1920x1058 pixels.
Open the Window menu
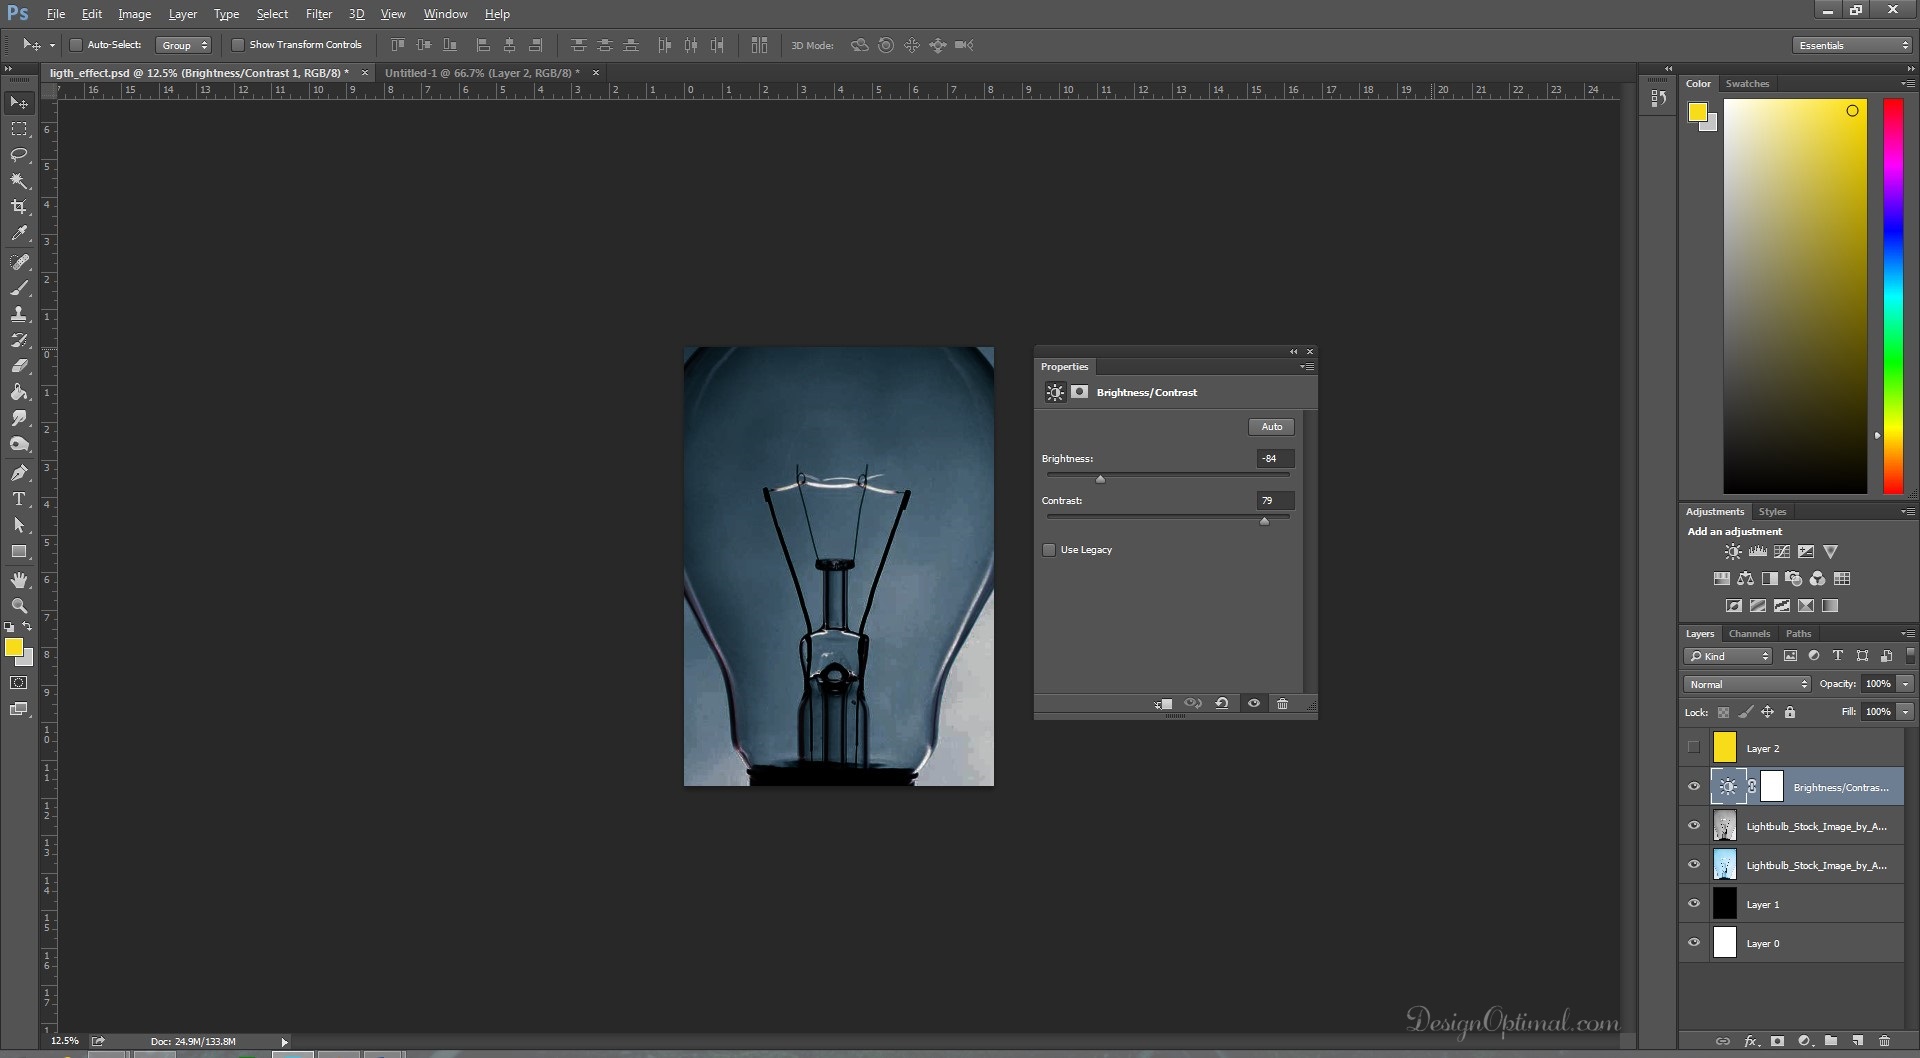point(445,14)
